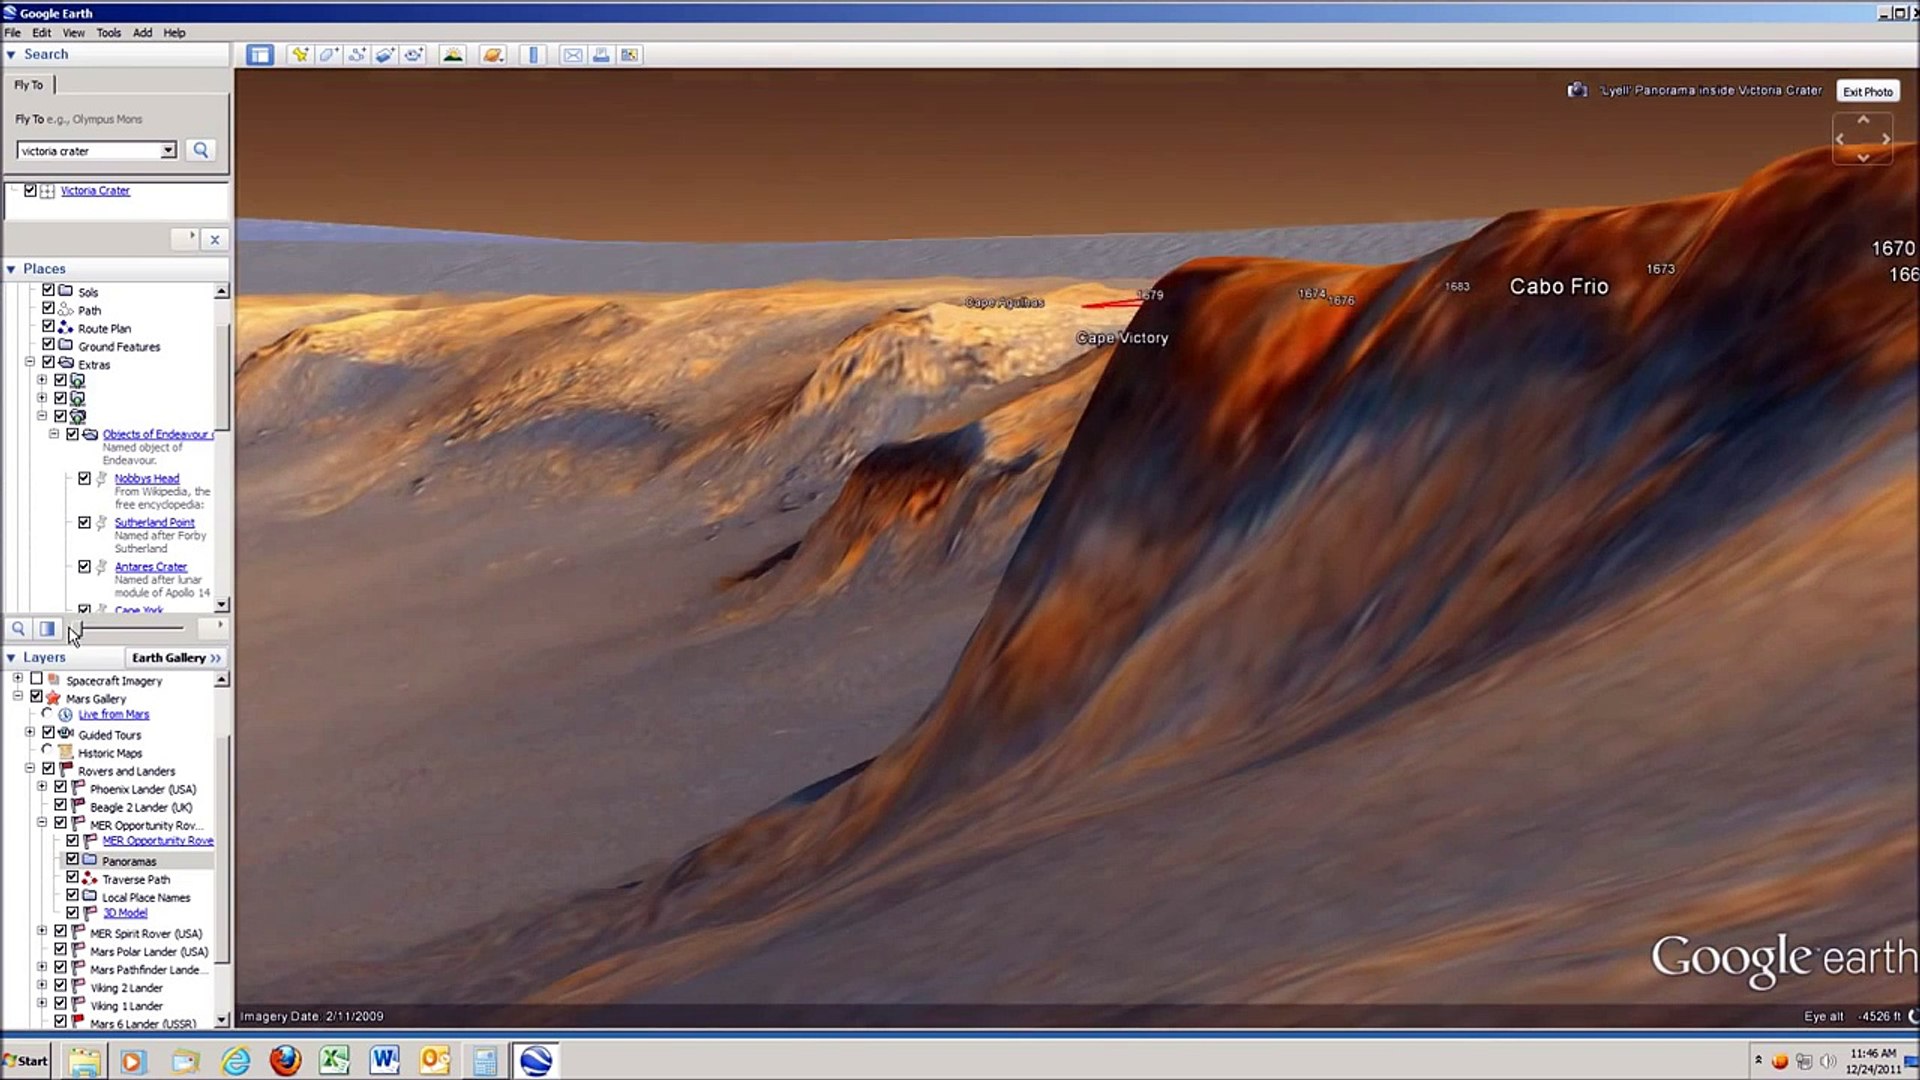Viewport: 1920px width, 1080px height.
Task: Open the planet switcher icon
Action: tap(492, 55)
